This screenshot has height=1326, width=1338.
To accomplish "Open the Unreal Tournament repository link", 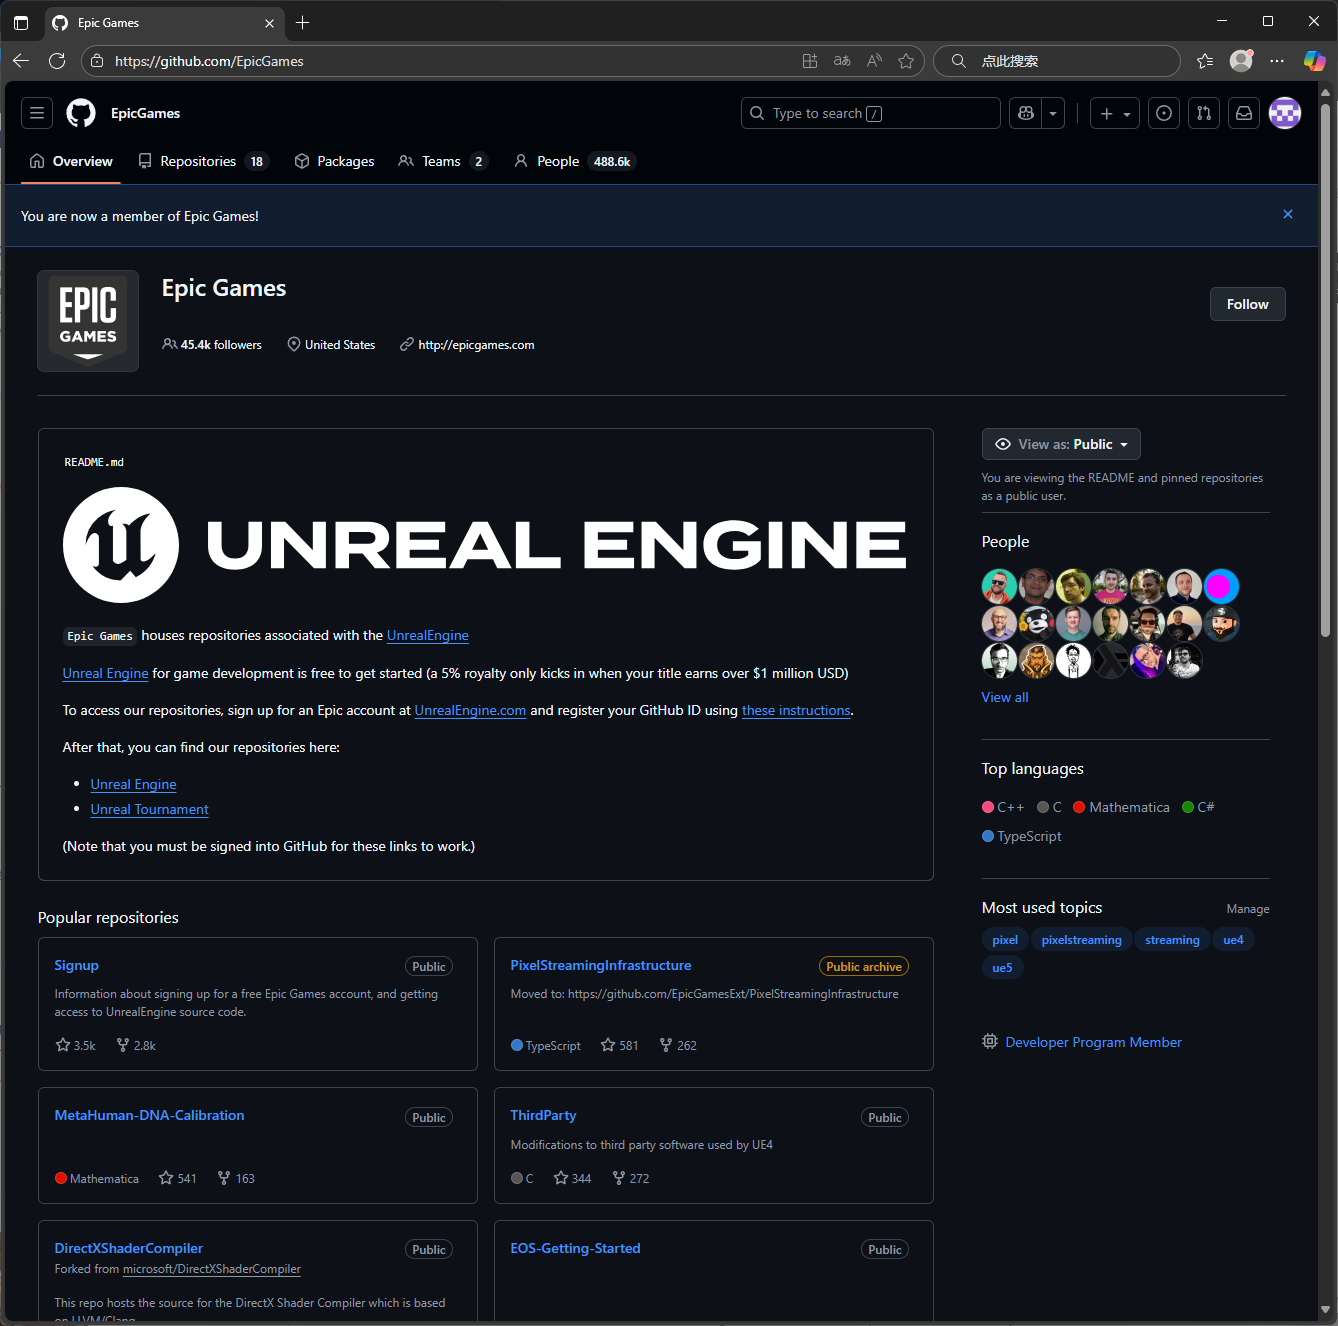I will 150,809.
